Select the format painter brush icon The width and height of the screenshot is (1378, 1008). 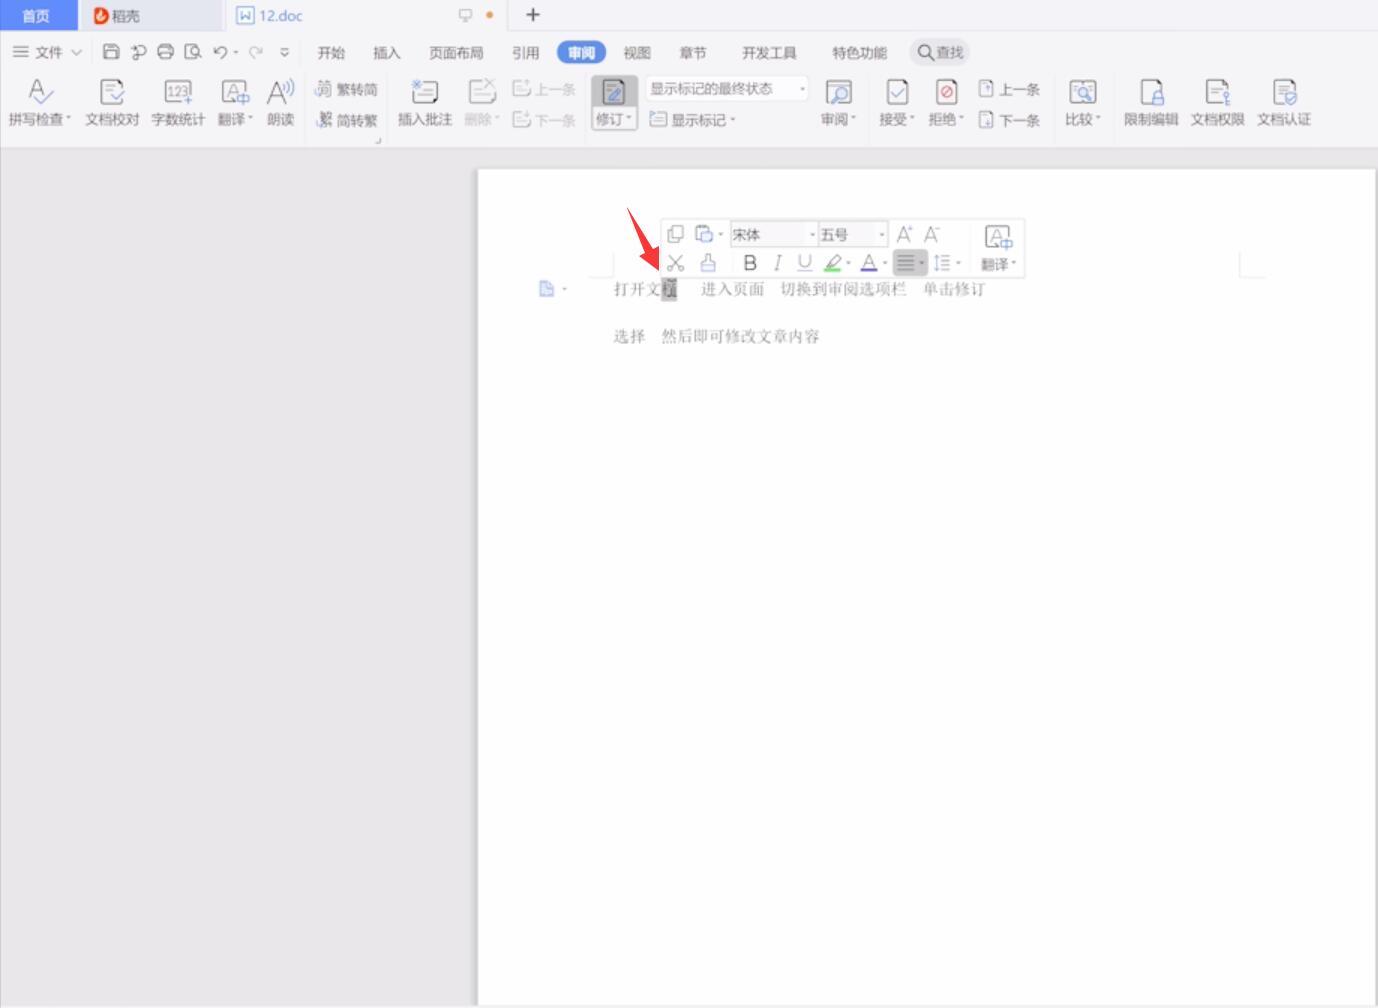pos(708,263)
